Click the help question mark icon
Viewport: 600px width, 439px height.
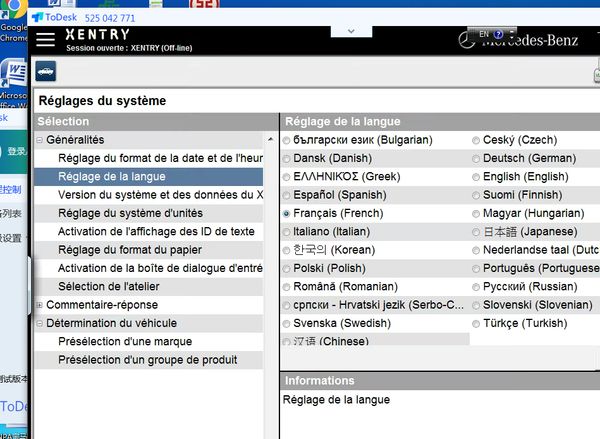click(x=498, y=34)
